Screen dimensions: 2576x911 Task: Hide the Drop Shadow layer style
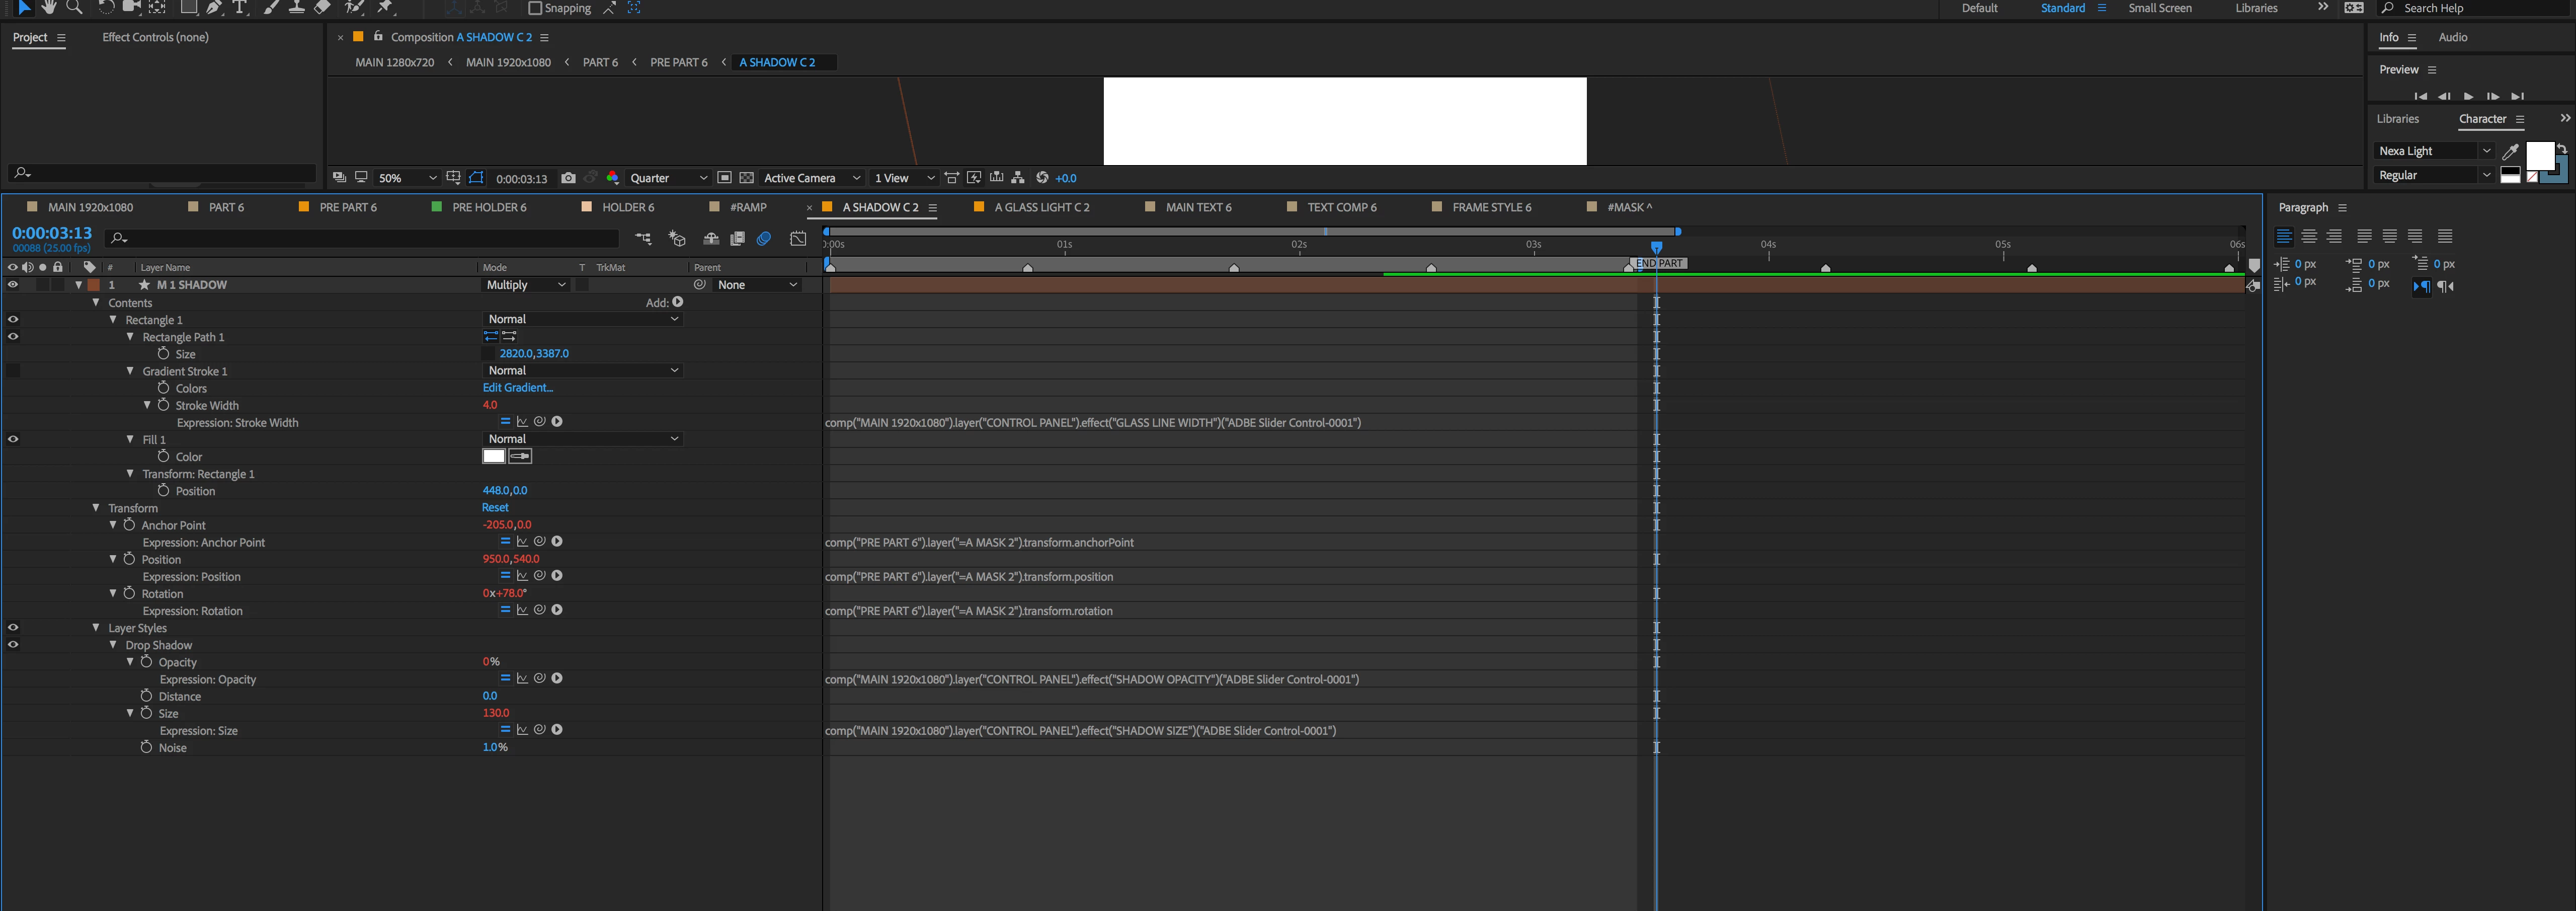pyautogui.click(x=13, y=645)
